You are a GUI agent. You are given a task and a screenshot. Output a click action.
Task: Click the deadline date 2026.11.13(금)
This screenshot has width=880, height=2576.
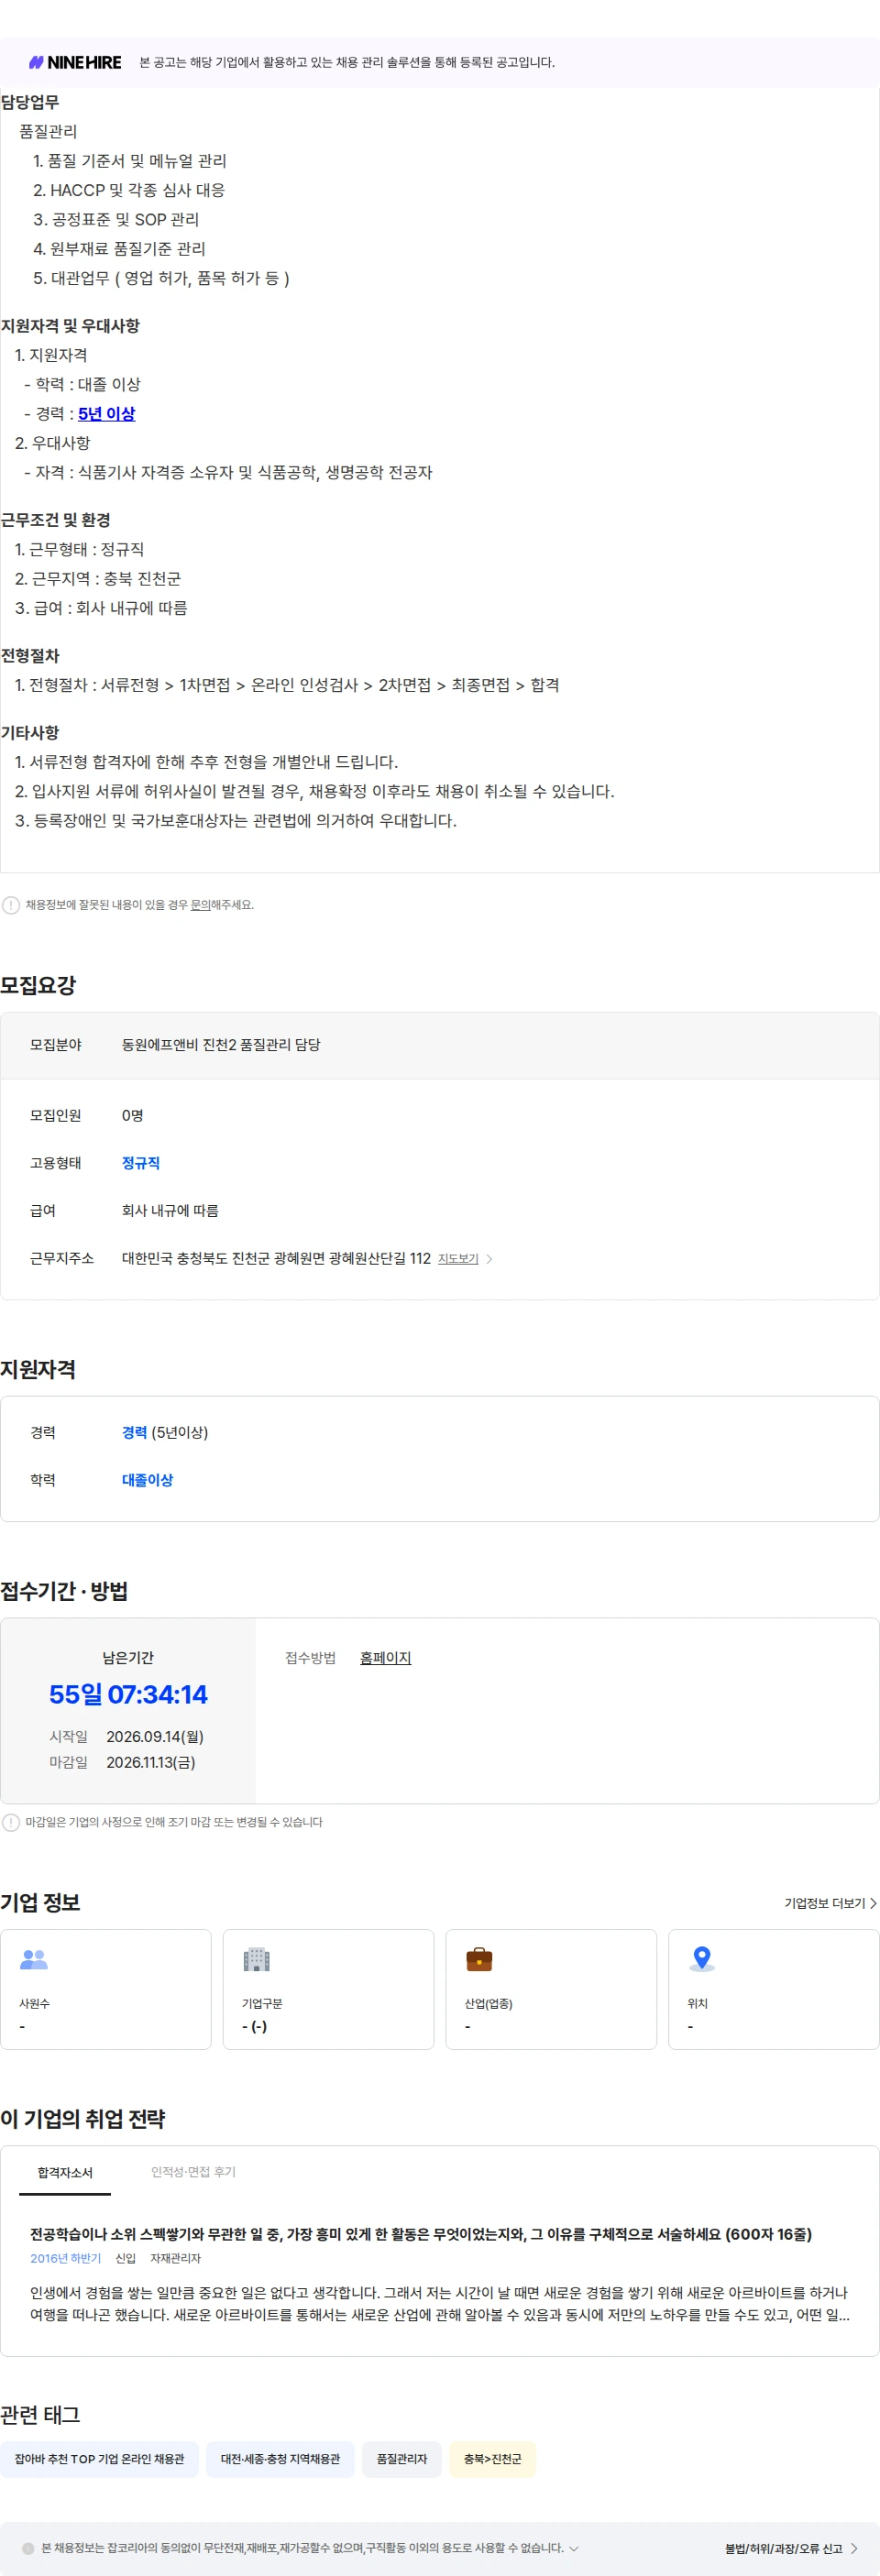151,1762
